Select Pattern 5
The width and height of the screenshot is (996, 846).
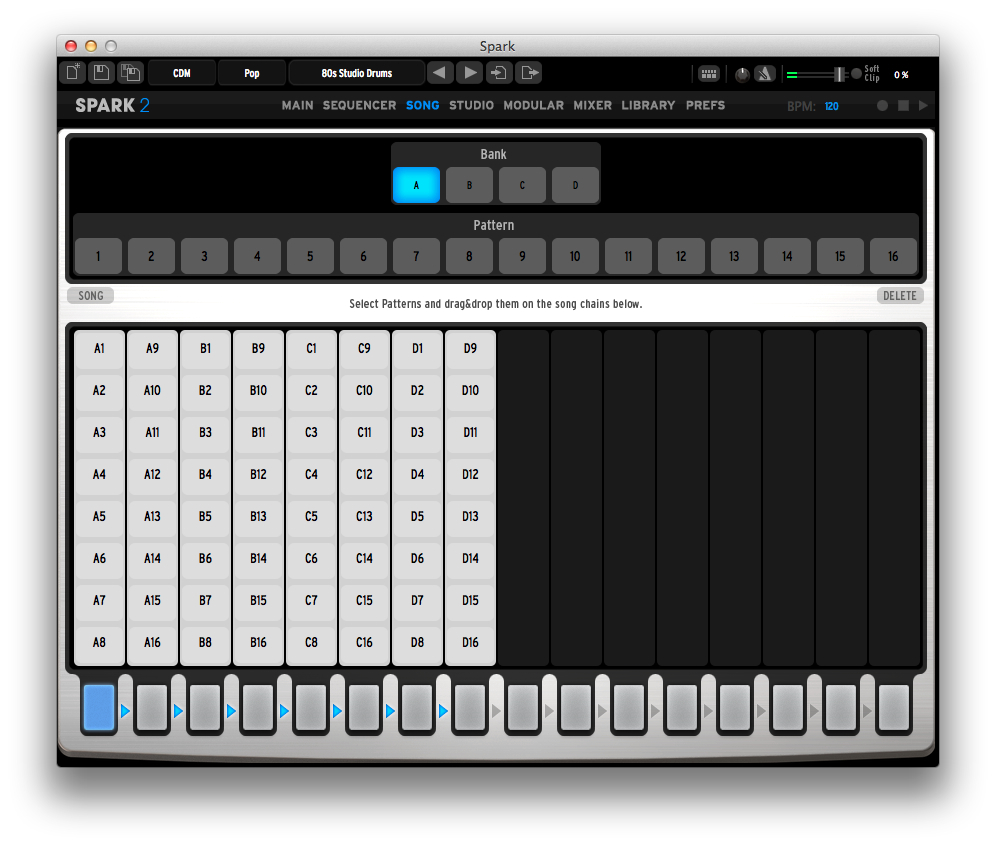click(x=310, y=257)
